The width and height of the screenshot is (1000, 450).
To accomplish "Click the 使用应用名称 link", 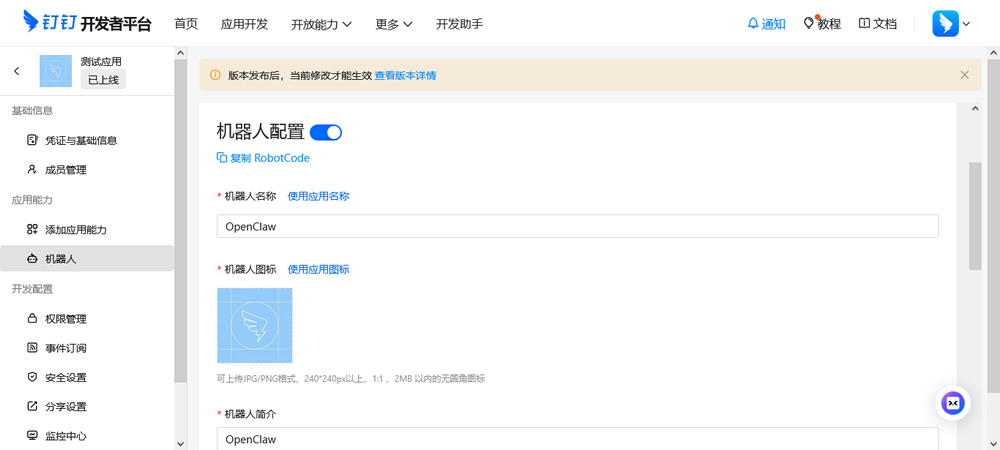I will tap(318, 196).
